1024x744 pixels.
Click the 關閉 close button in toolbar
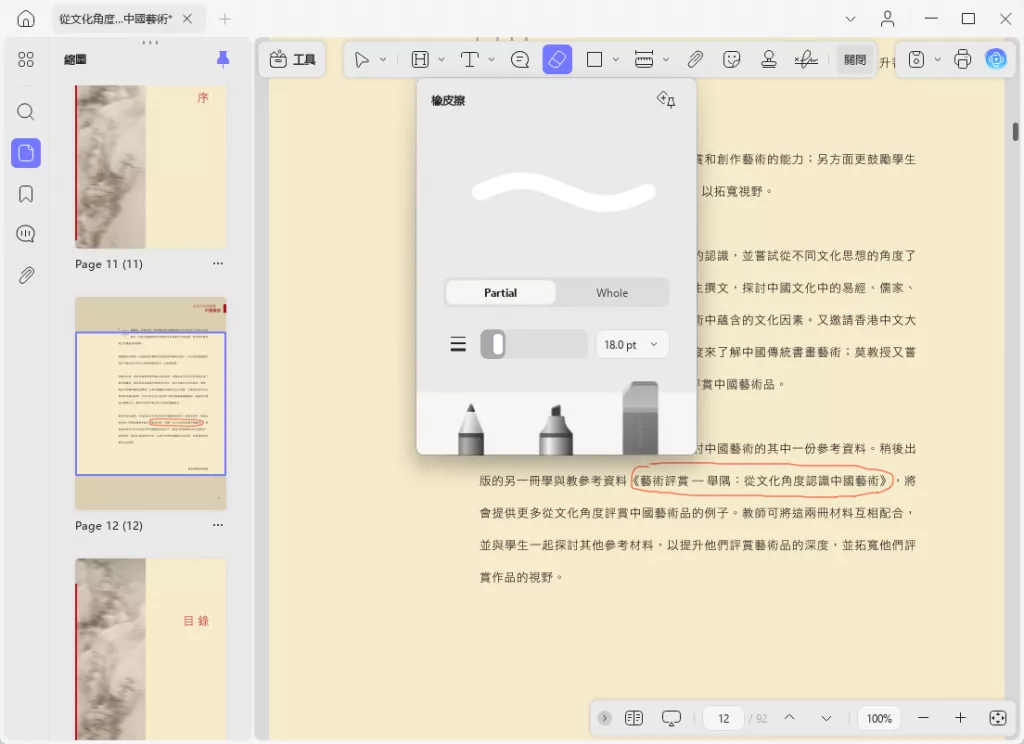pos(855,60)
